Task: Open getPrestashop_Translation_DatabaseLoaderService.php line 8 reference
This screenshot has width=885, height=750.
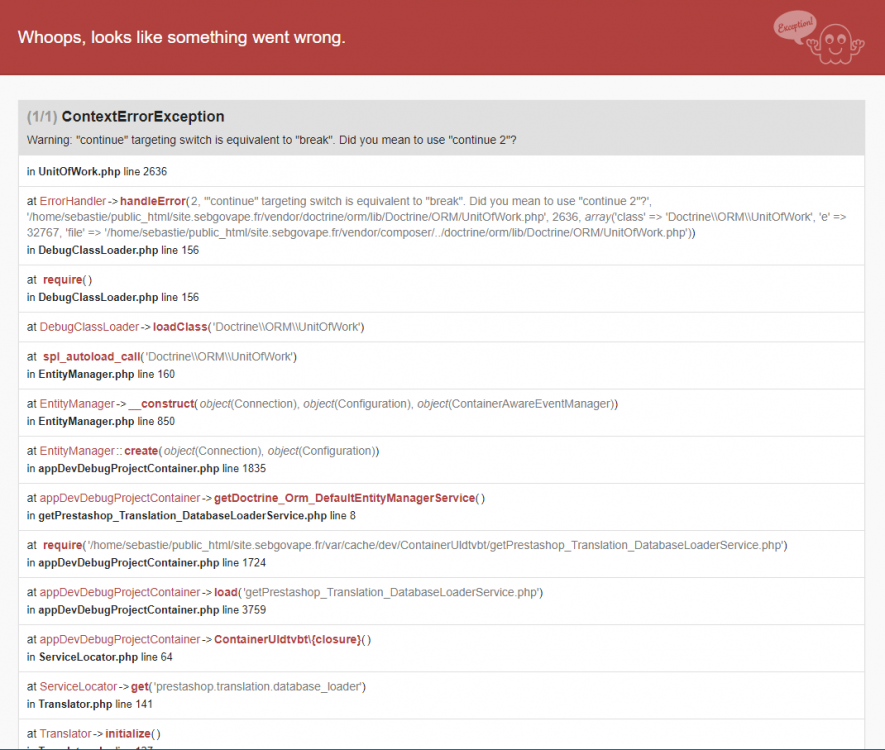Action: tap(191, 515)
